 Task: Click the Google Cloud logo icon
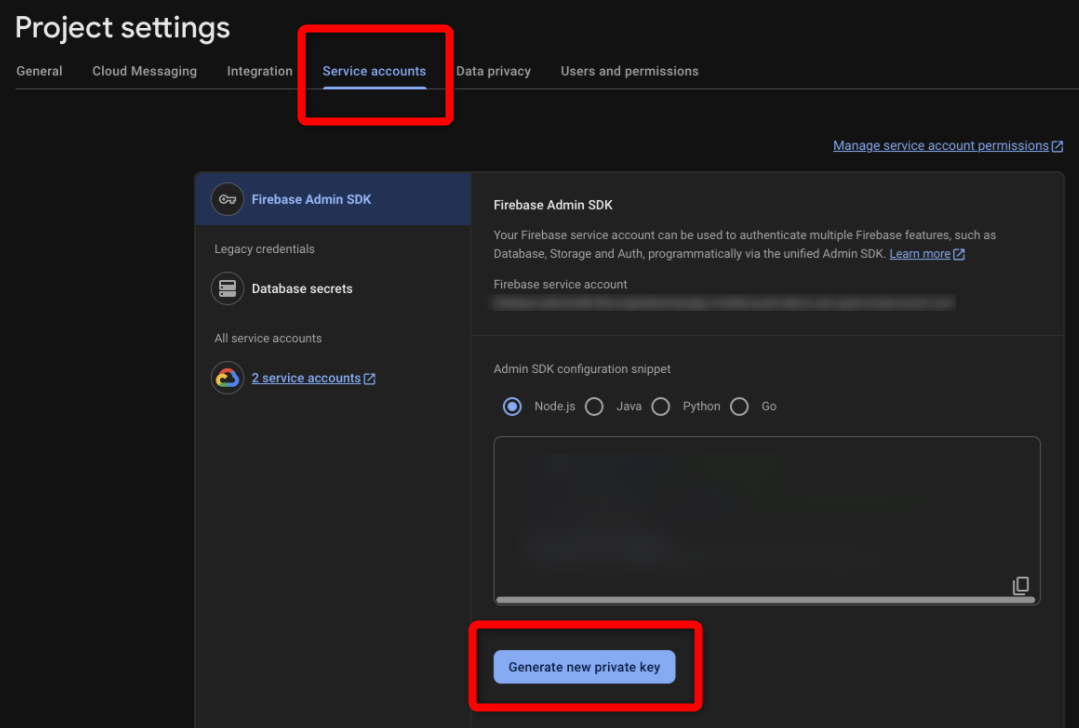pyautogui.click(x=227, y=378)
